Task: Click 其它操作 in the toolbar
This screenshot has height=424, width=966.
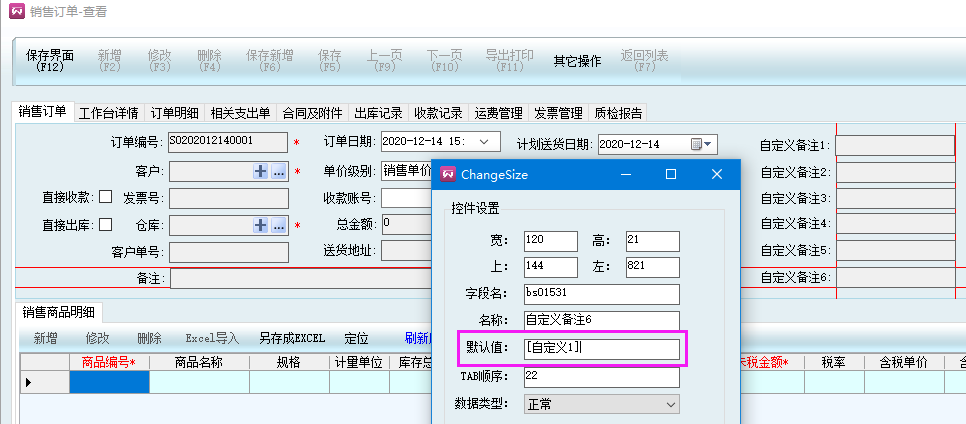Action: point(577,61)
